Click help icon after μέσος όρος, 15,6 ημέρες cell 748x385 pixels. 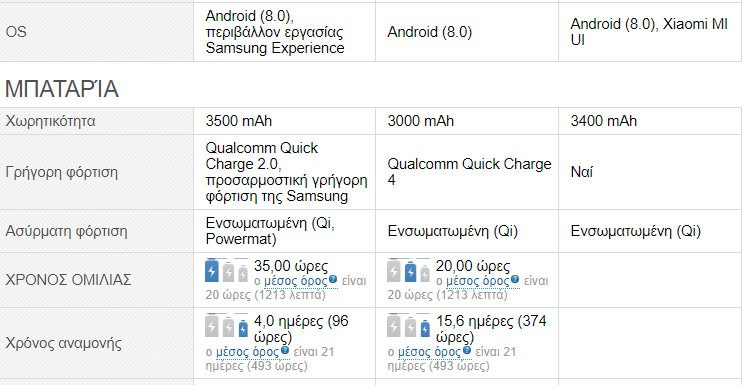[x=467, y=351]
